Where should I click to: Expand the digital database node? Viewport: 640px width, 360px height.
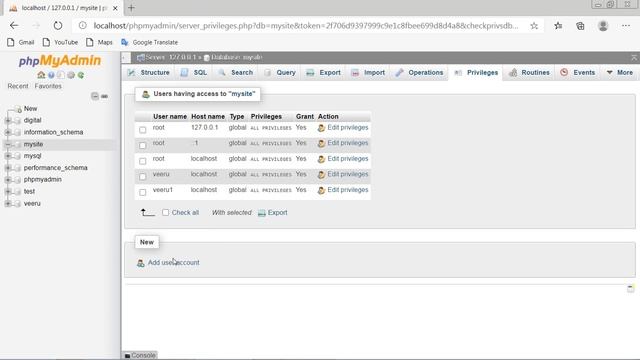8,120
